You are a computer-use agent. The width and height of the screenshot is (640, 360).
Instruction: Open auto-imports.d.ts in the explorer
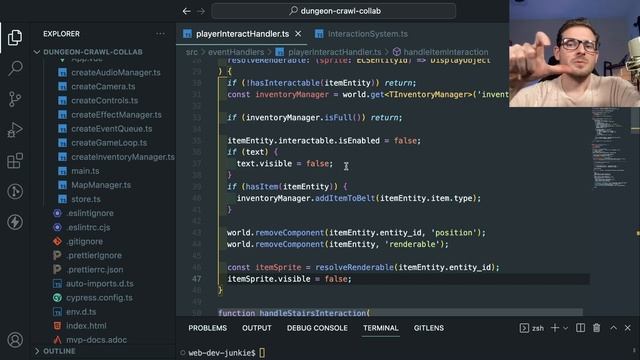[100, 284]
